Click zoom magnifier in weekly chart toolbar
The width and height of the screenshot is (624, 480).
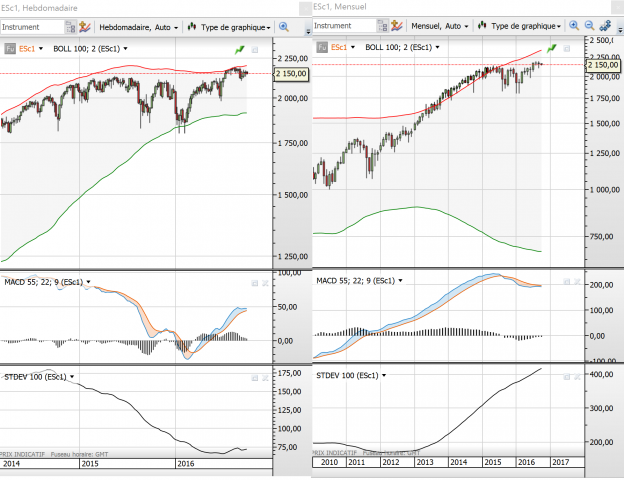[x=284, y=27]
